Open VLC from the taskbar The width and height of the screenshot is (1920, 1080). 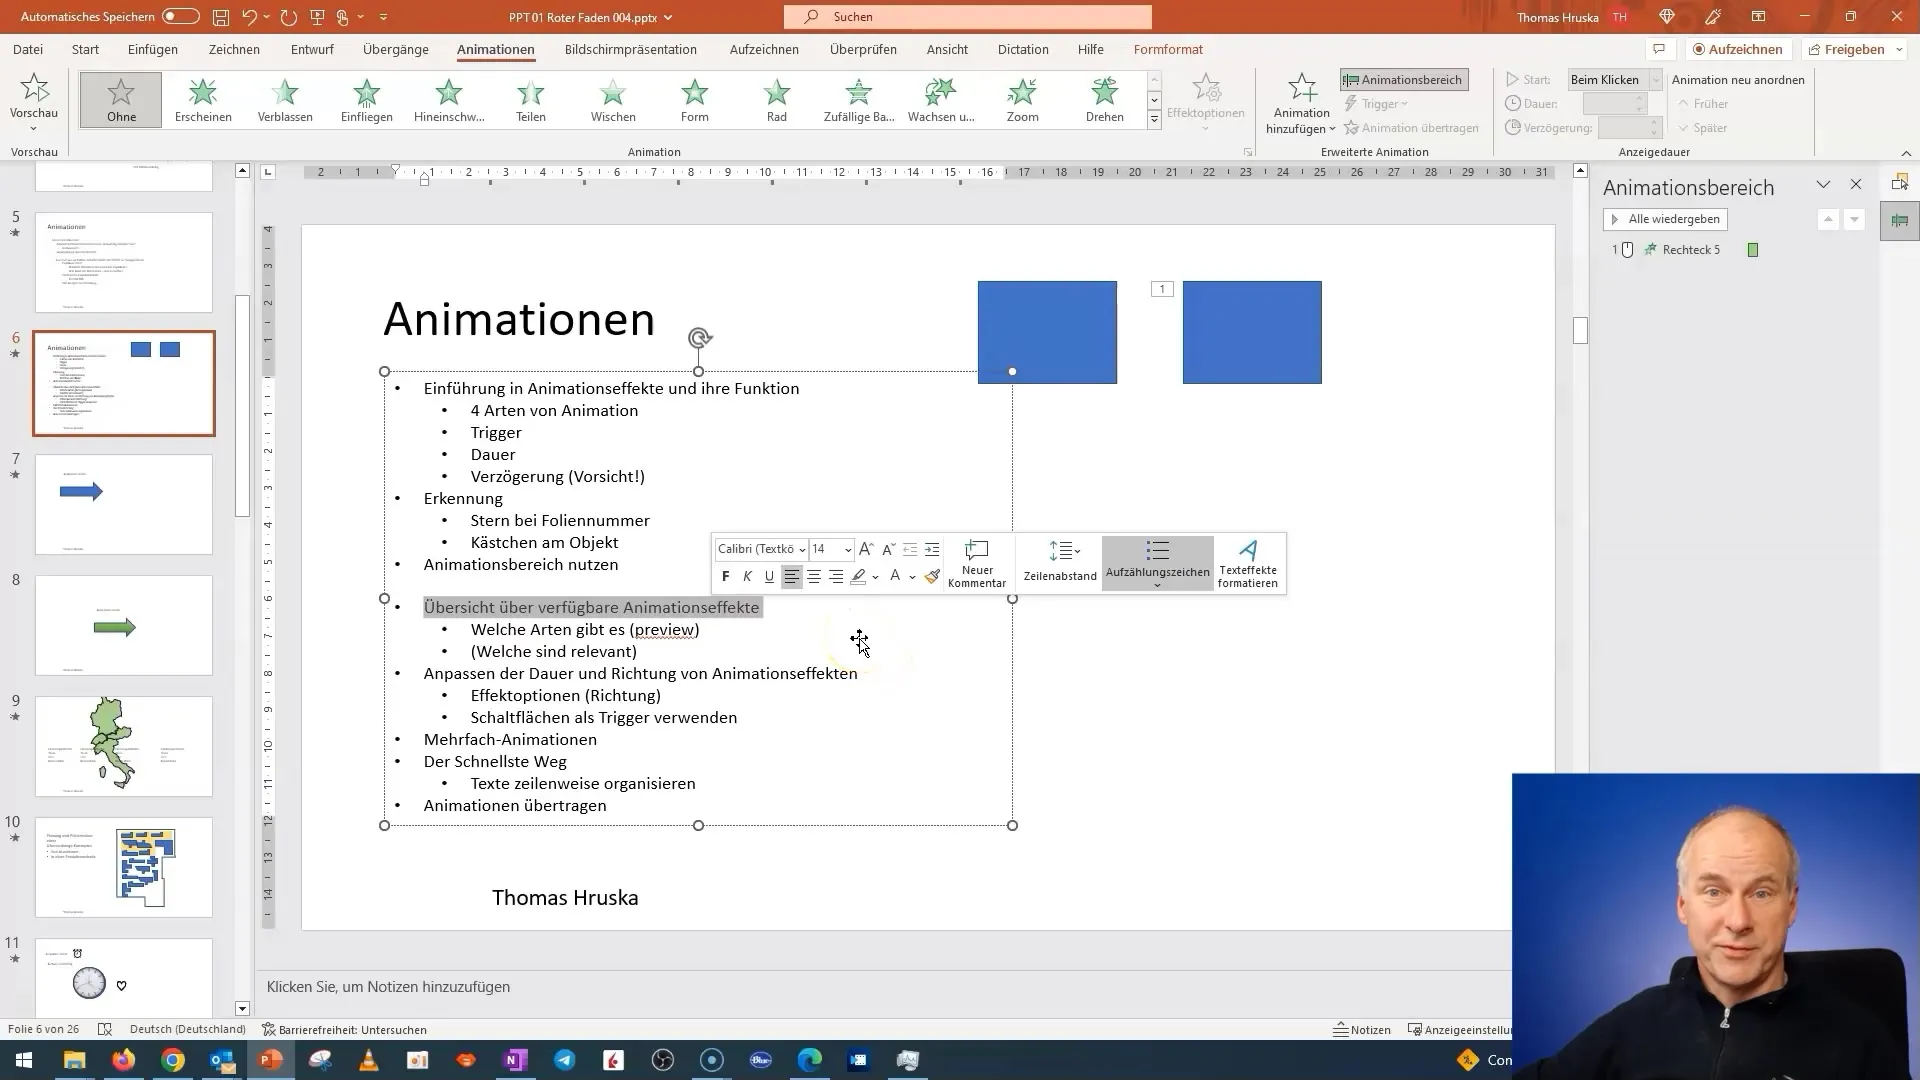coord(369,1060)
